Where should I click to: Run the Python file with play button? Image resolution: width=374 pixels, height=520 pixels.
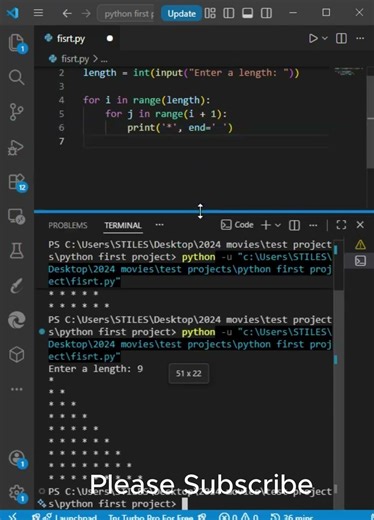point(313,38)
